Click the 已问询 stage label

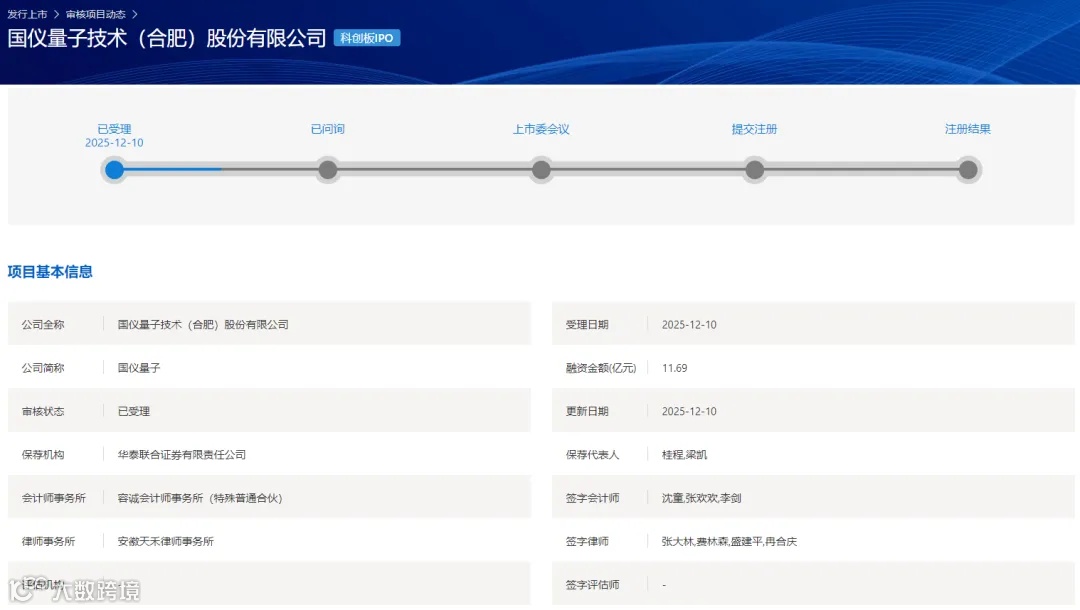[x=328, y=129]
